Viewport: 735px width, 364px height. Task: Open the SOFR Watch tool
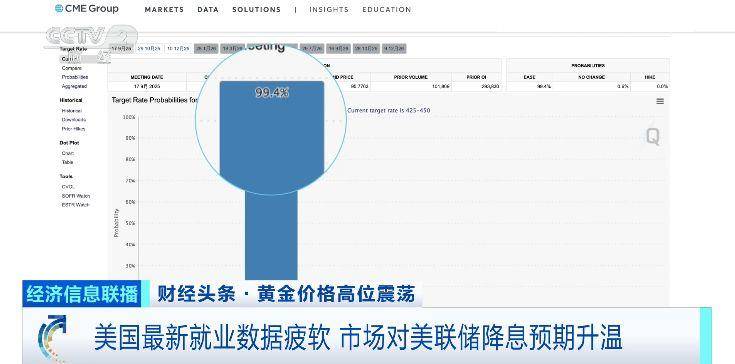pos(75,196)
